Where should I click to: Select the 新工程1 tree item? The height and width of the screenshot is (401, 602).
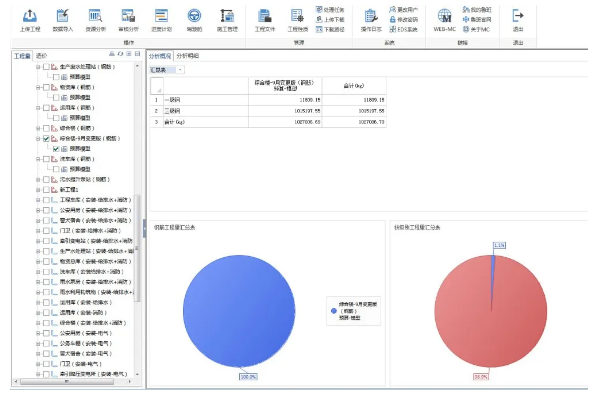[69, 190]
